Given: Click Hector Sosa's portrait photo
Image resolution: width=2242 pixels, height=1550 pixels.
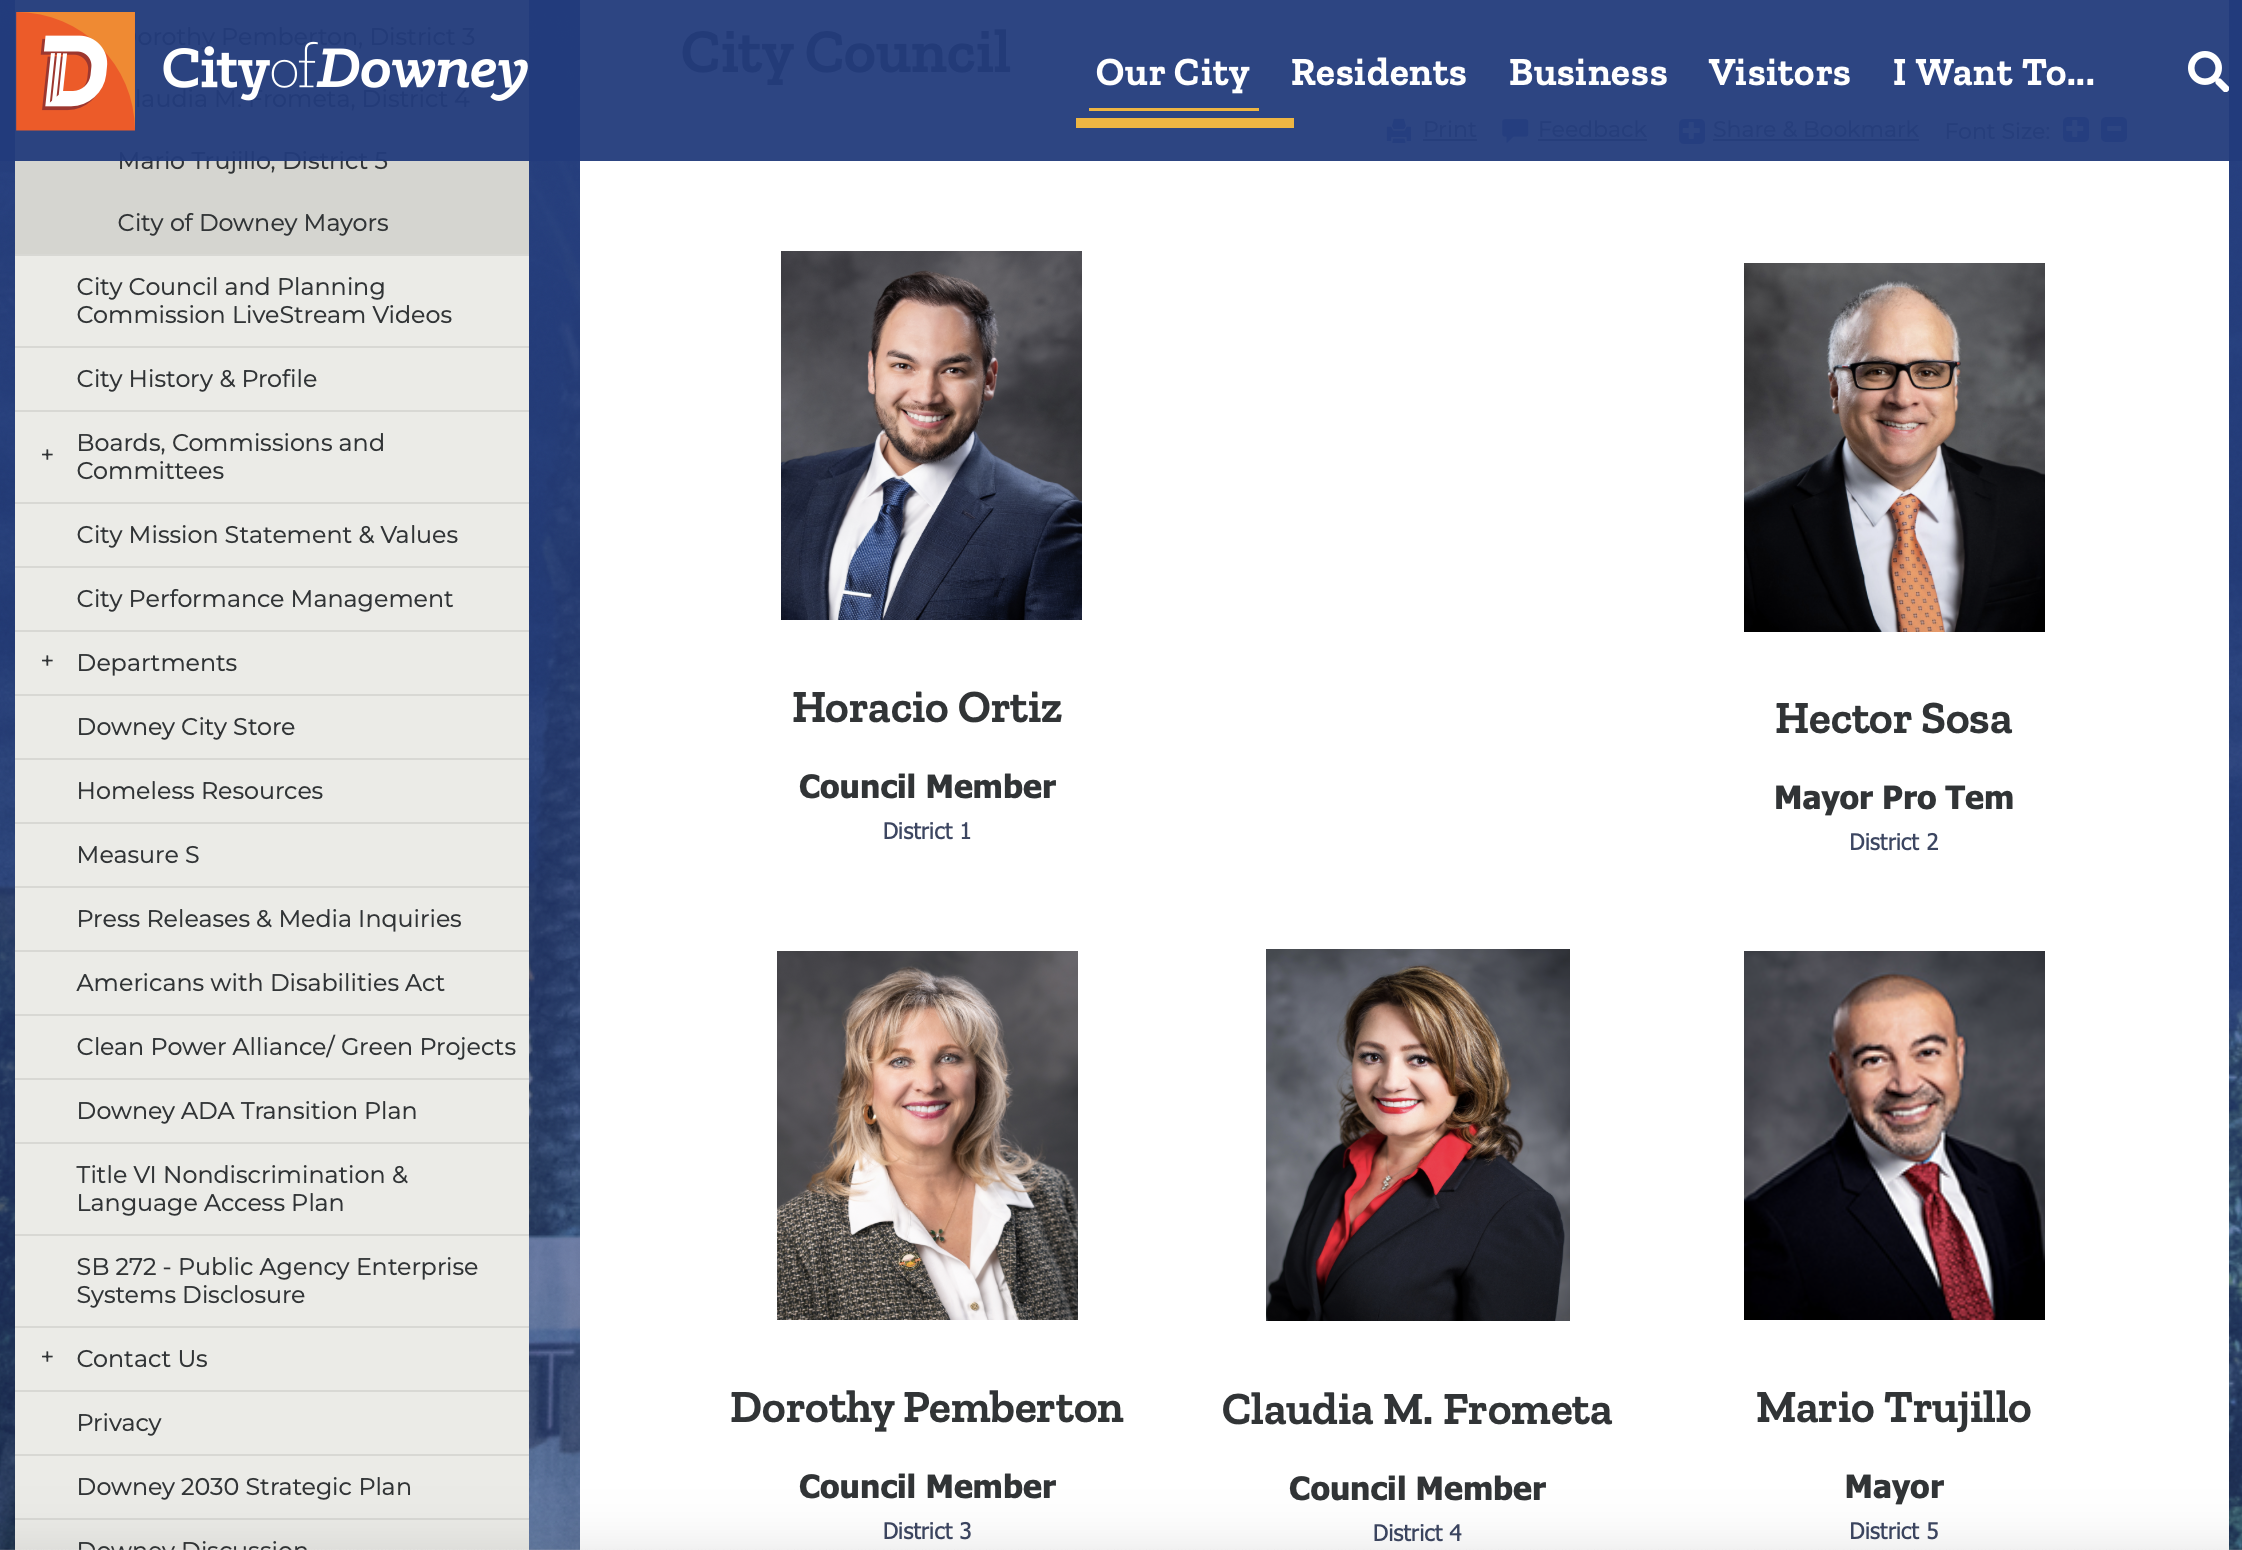Looking at the screenshot, I should coord(1893,447).
